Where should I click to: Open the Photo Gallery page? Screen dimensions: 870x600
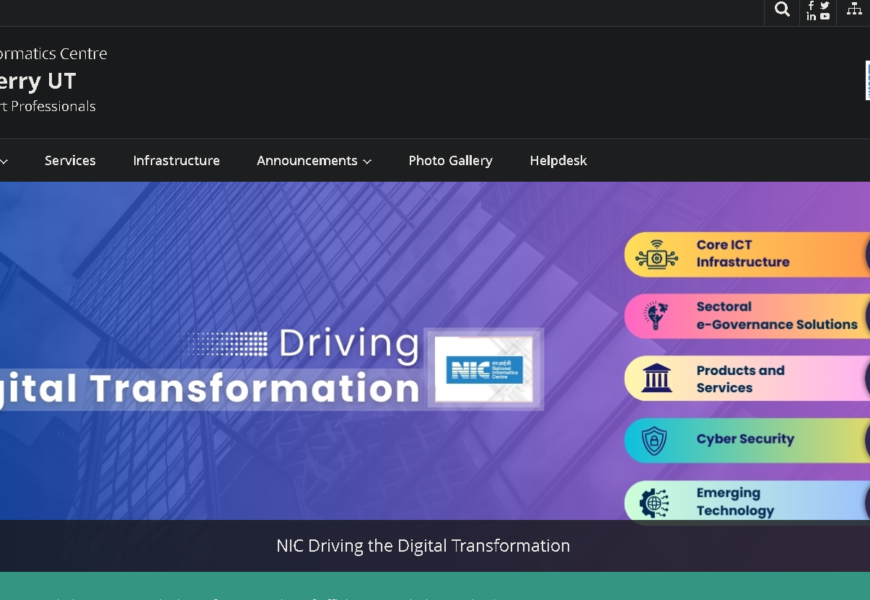point(450,161)
